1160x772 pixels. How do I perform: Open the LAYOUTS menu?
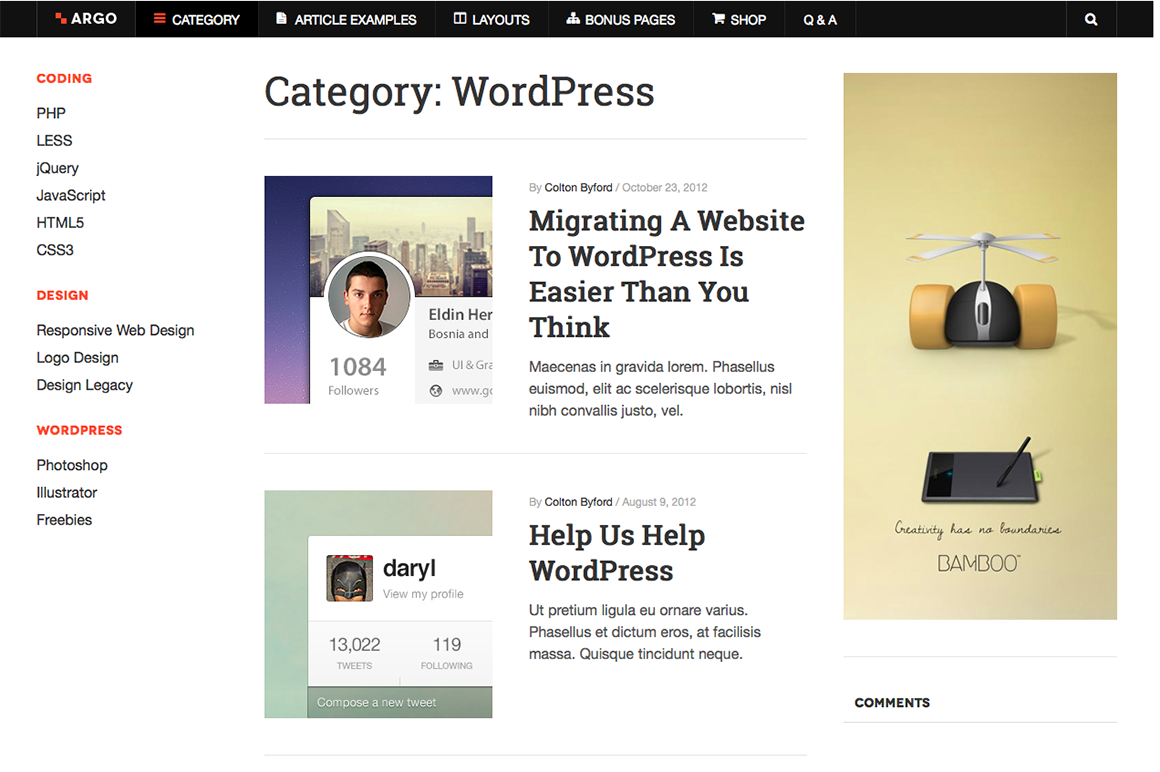491,19
